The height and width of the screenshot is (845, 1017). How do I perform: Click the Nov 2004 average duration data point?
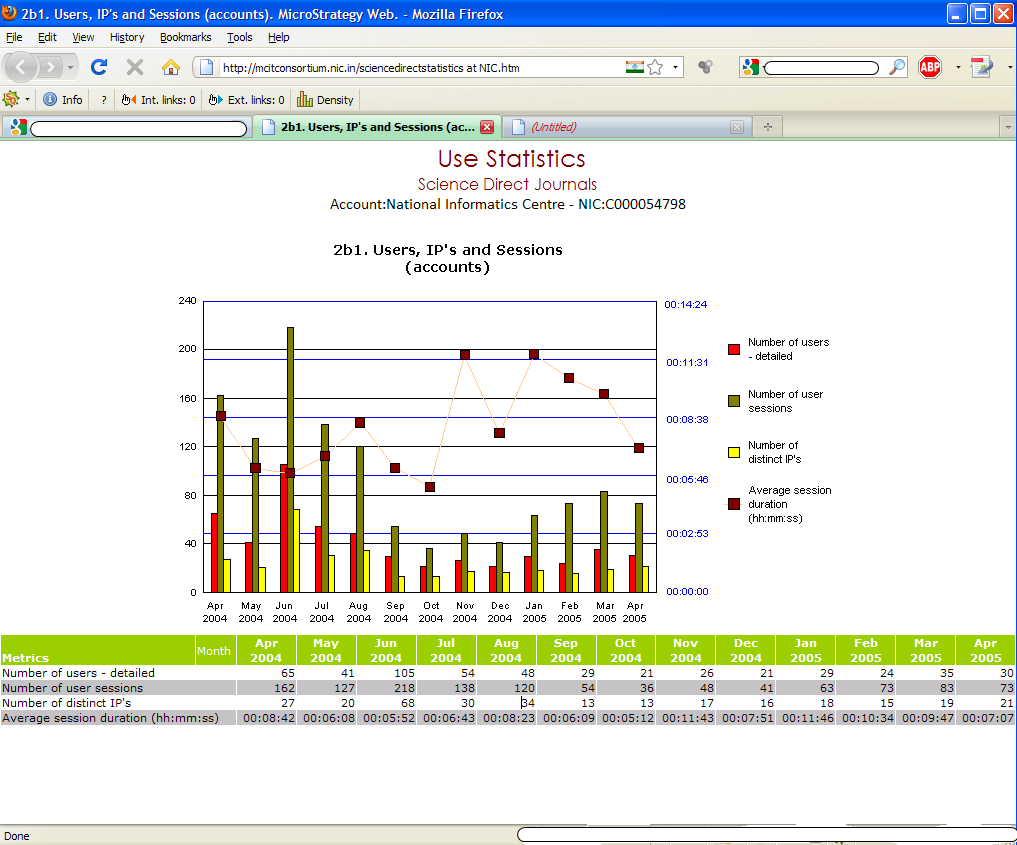(465, 355)
